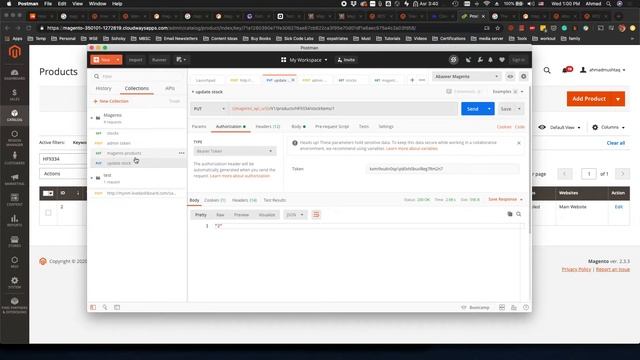
Task: Open the Params request tab
Action: (x=199, y=127)
